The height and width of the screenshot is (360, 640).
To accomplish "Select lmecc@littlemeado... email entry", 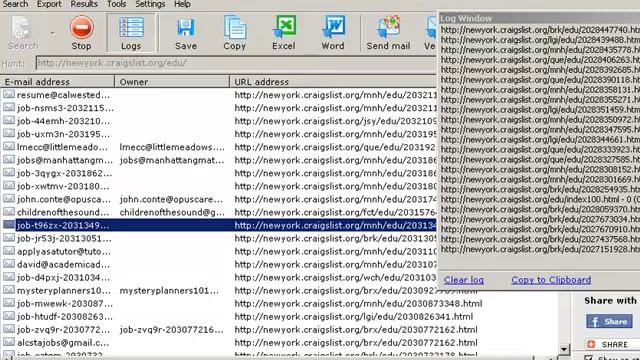I will point(62,147).
